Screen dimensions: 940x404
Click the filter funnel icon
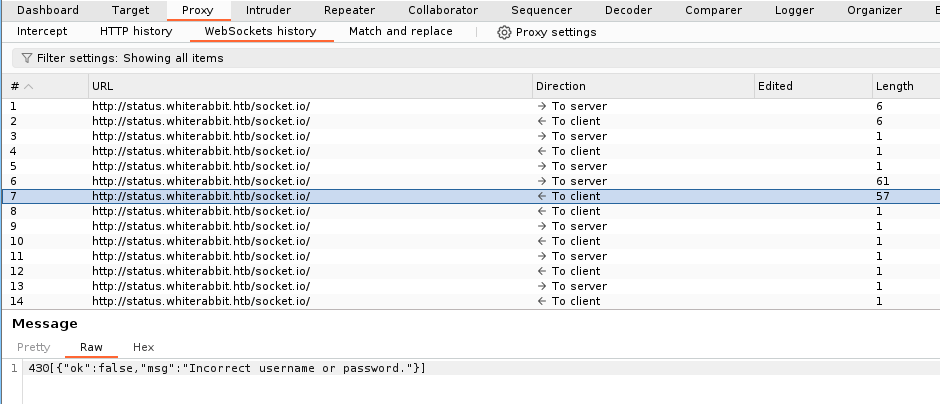point(27,59)
